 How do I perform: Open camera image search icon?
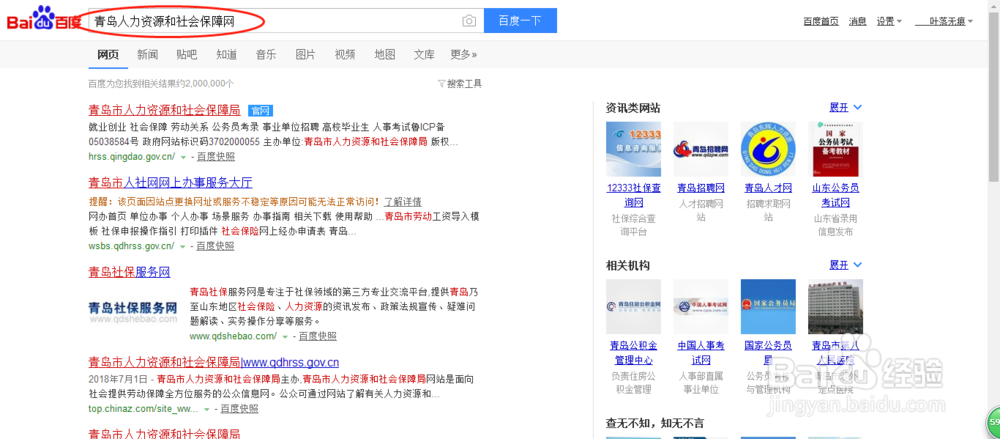(x=469, y=21)
